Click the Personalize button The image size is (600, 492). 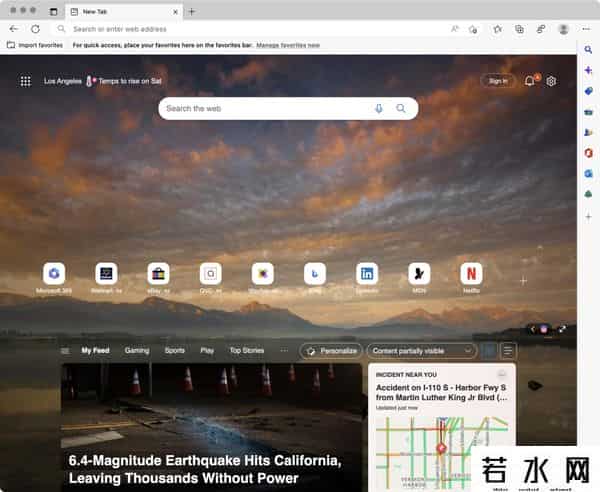click(x=331, y=351)
